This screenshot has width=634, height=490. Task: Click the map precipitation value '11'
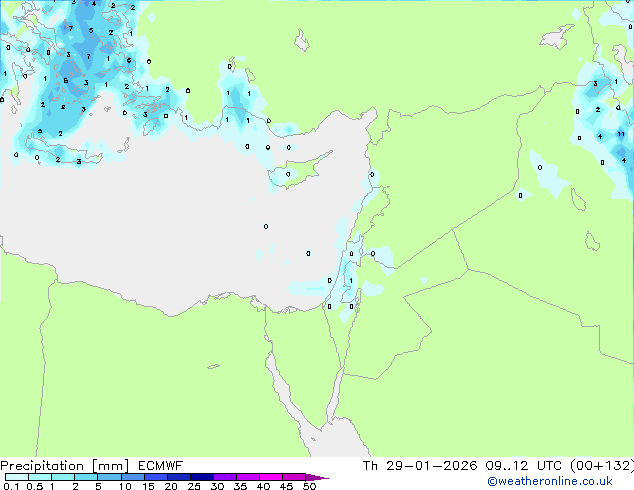pos(621,134)
